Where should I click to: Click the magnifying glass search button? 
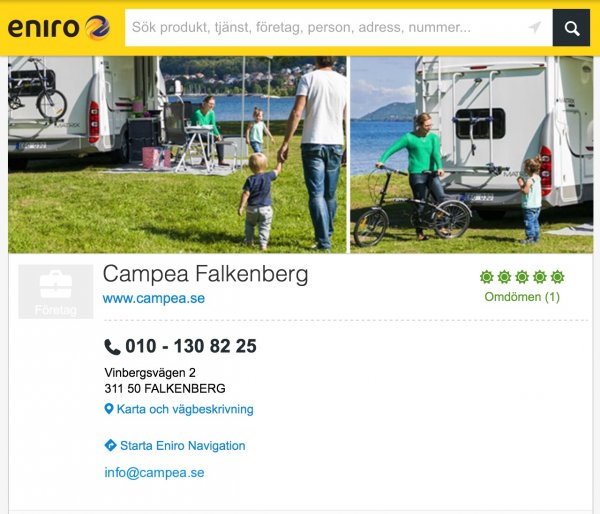click(x=571, y=28)
